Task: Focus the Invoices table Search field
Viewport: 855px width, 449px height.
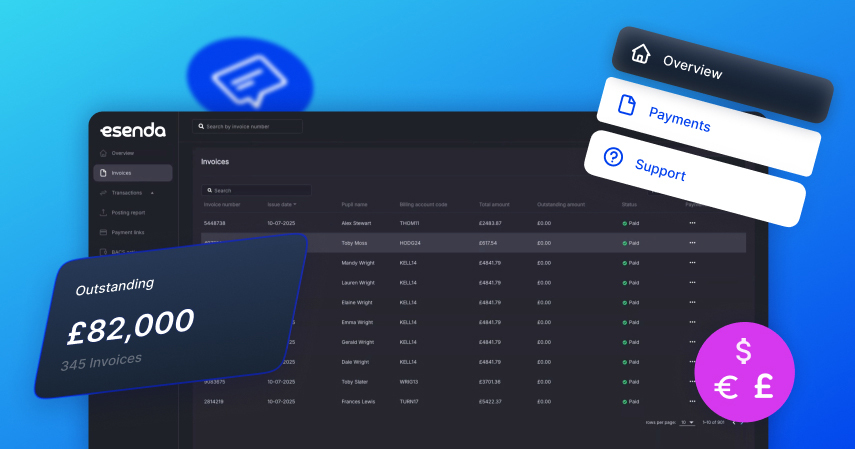Action: pyautogui.click(x=256, y=190)
